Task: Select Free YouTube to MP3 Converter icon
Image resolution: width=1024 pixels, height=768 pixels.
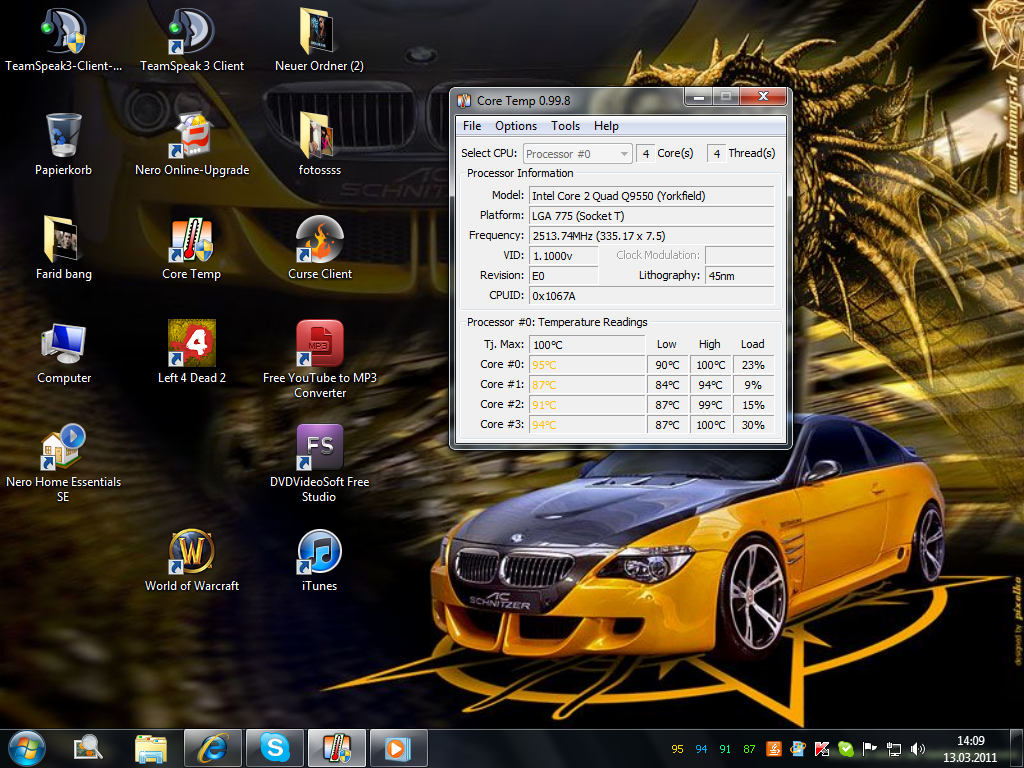Action: coord(319,359)
